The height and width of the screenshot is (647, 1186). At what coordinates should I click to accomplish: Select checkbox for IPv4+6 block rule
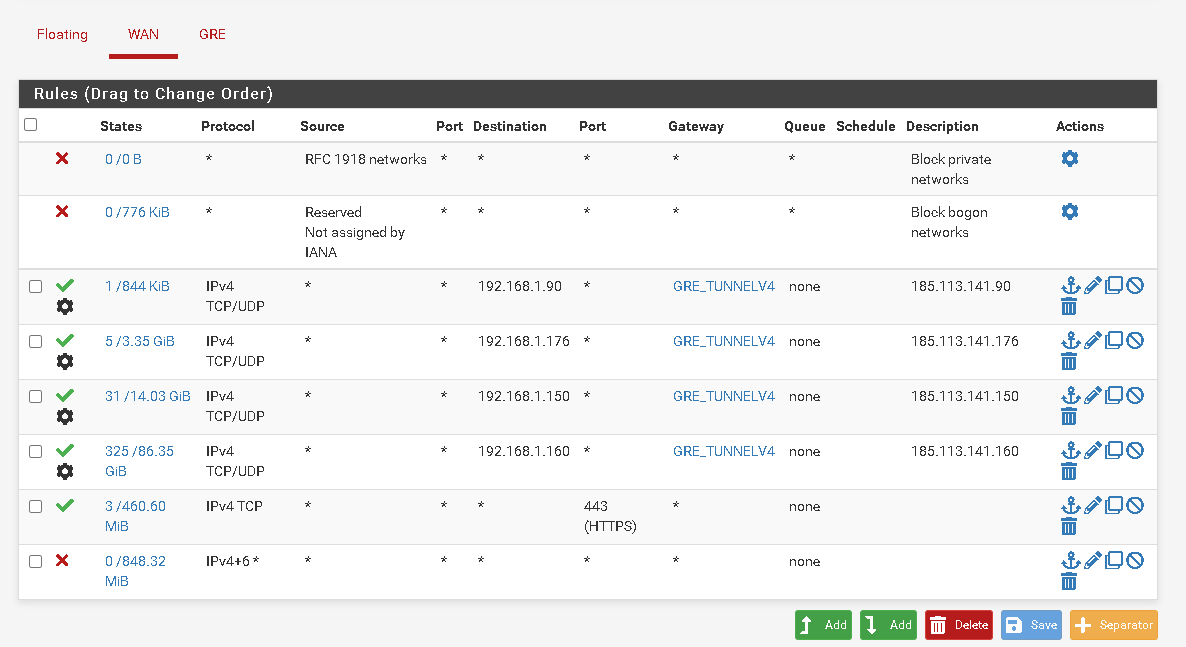click(x=36, y=561)
